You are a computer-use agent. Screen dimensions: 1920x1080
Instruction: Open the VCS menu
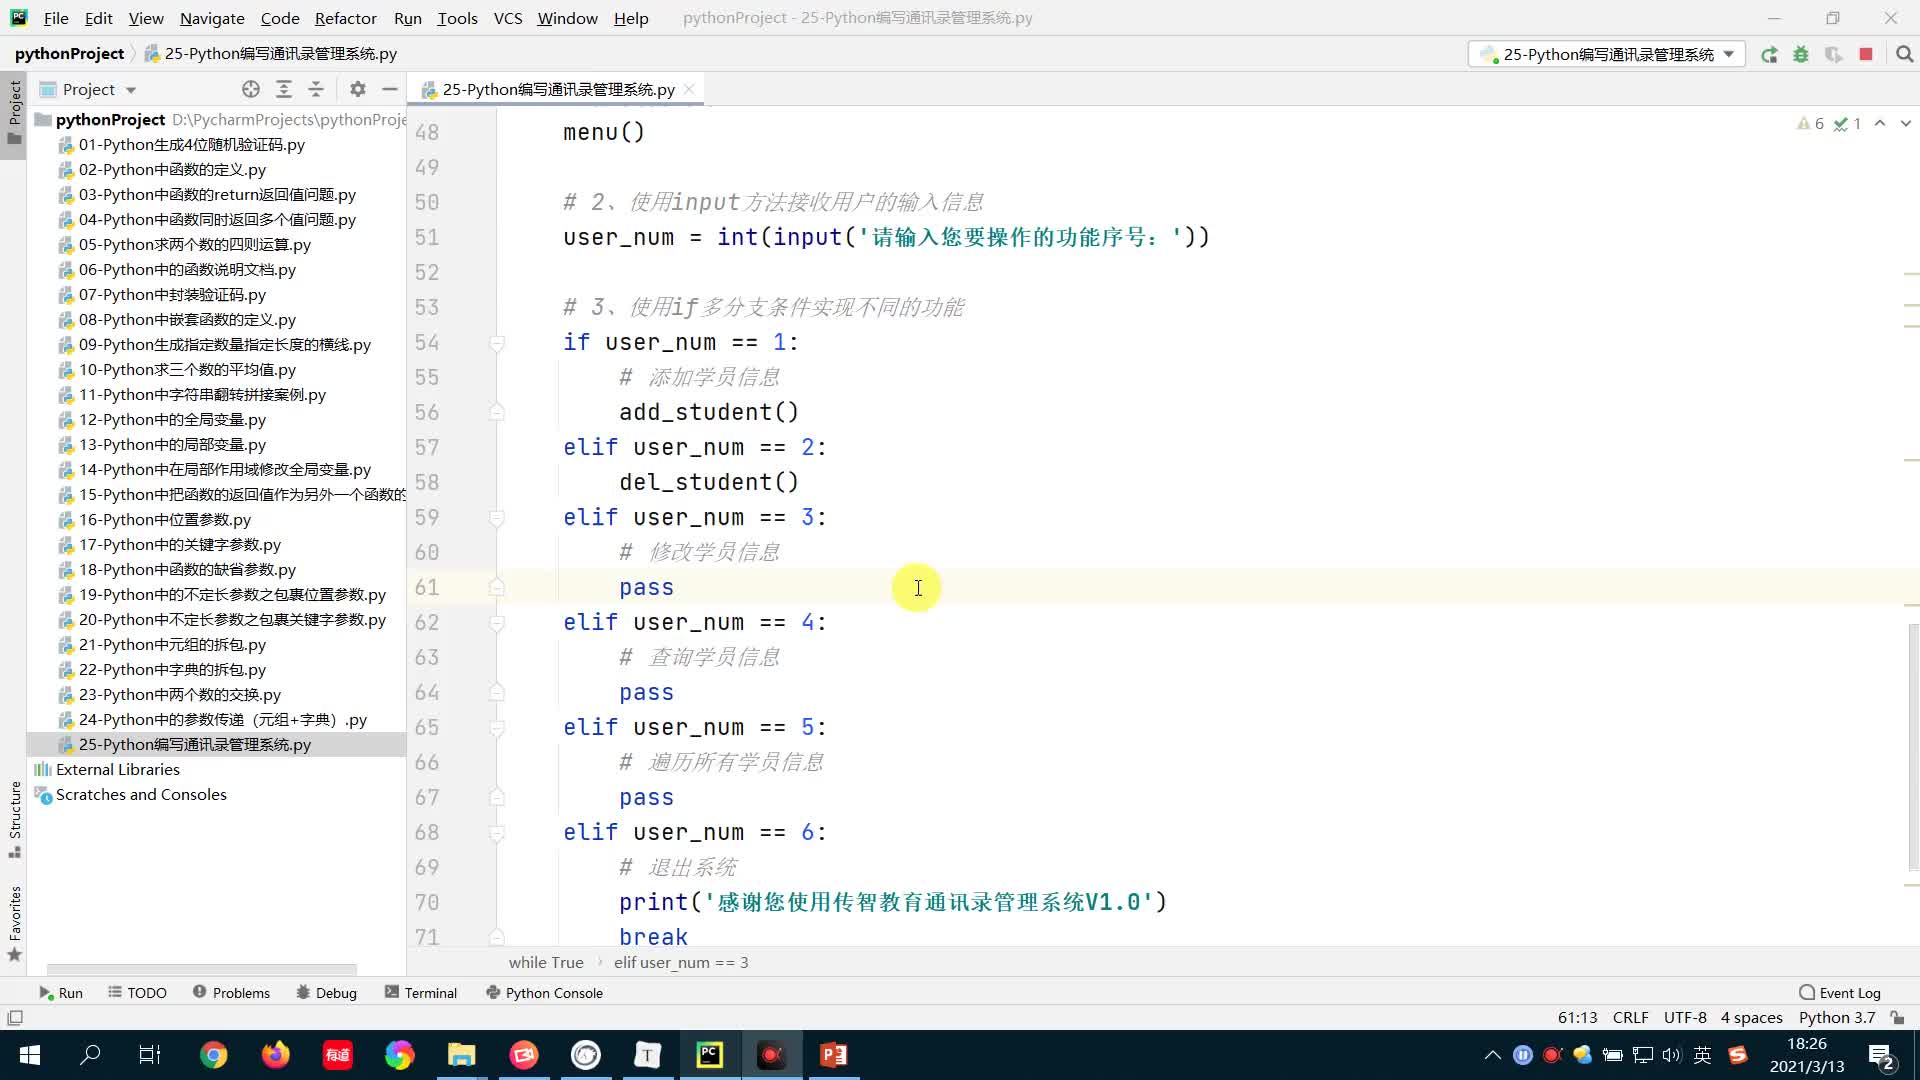[x=508, y=18]
